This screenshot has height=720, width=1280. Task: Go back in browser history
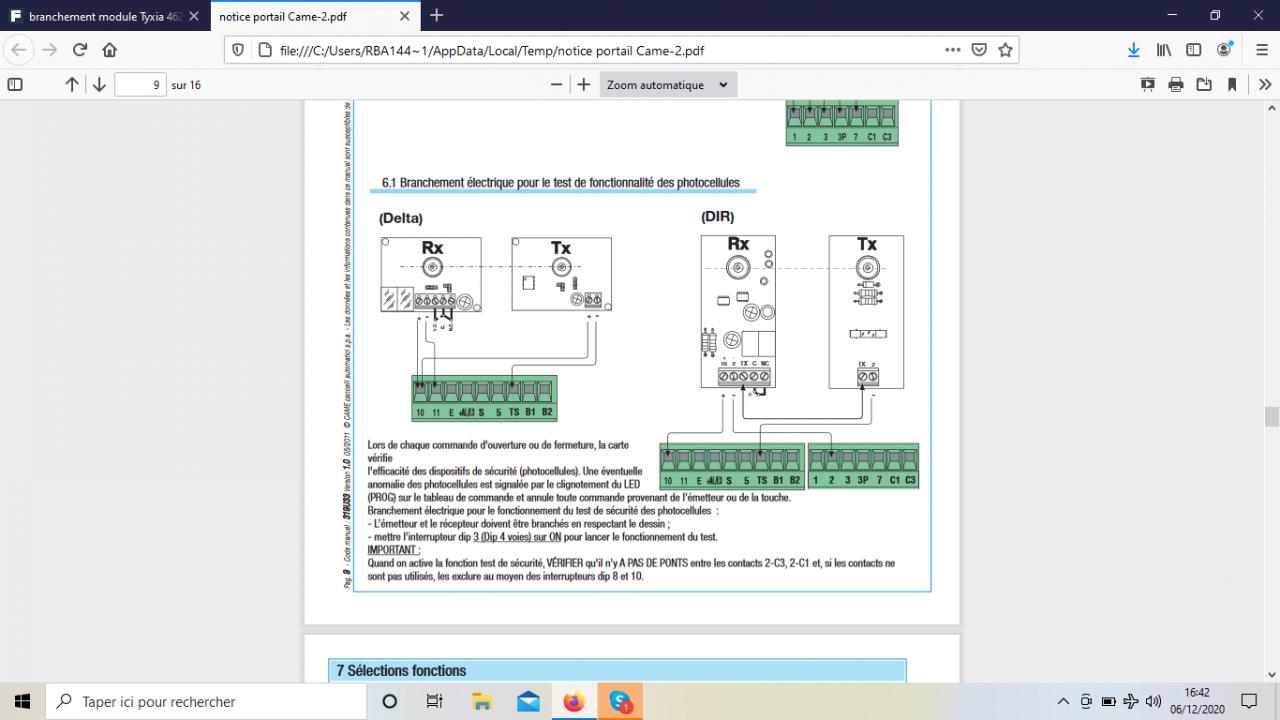coord(20,50)
